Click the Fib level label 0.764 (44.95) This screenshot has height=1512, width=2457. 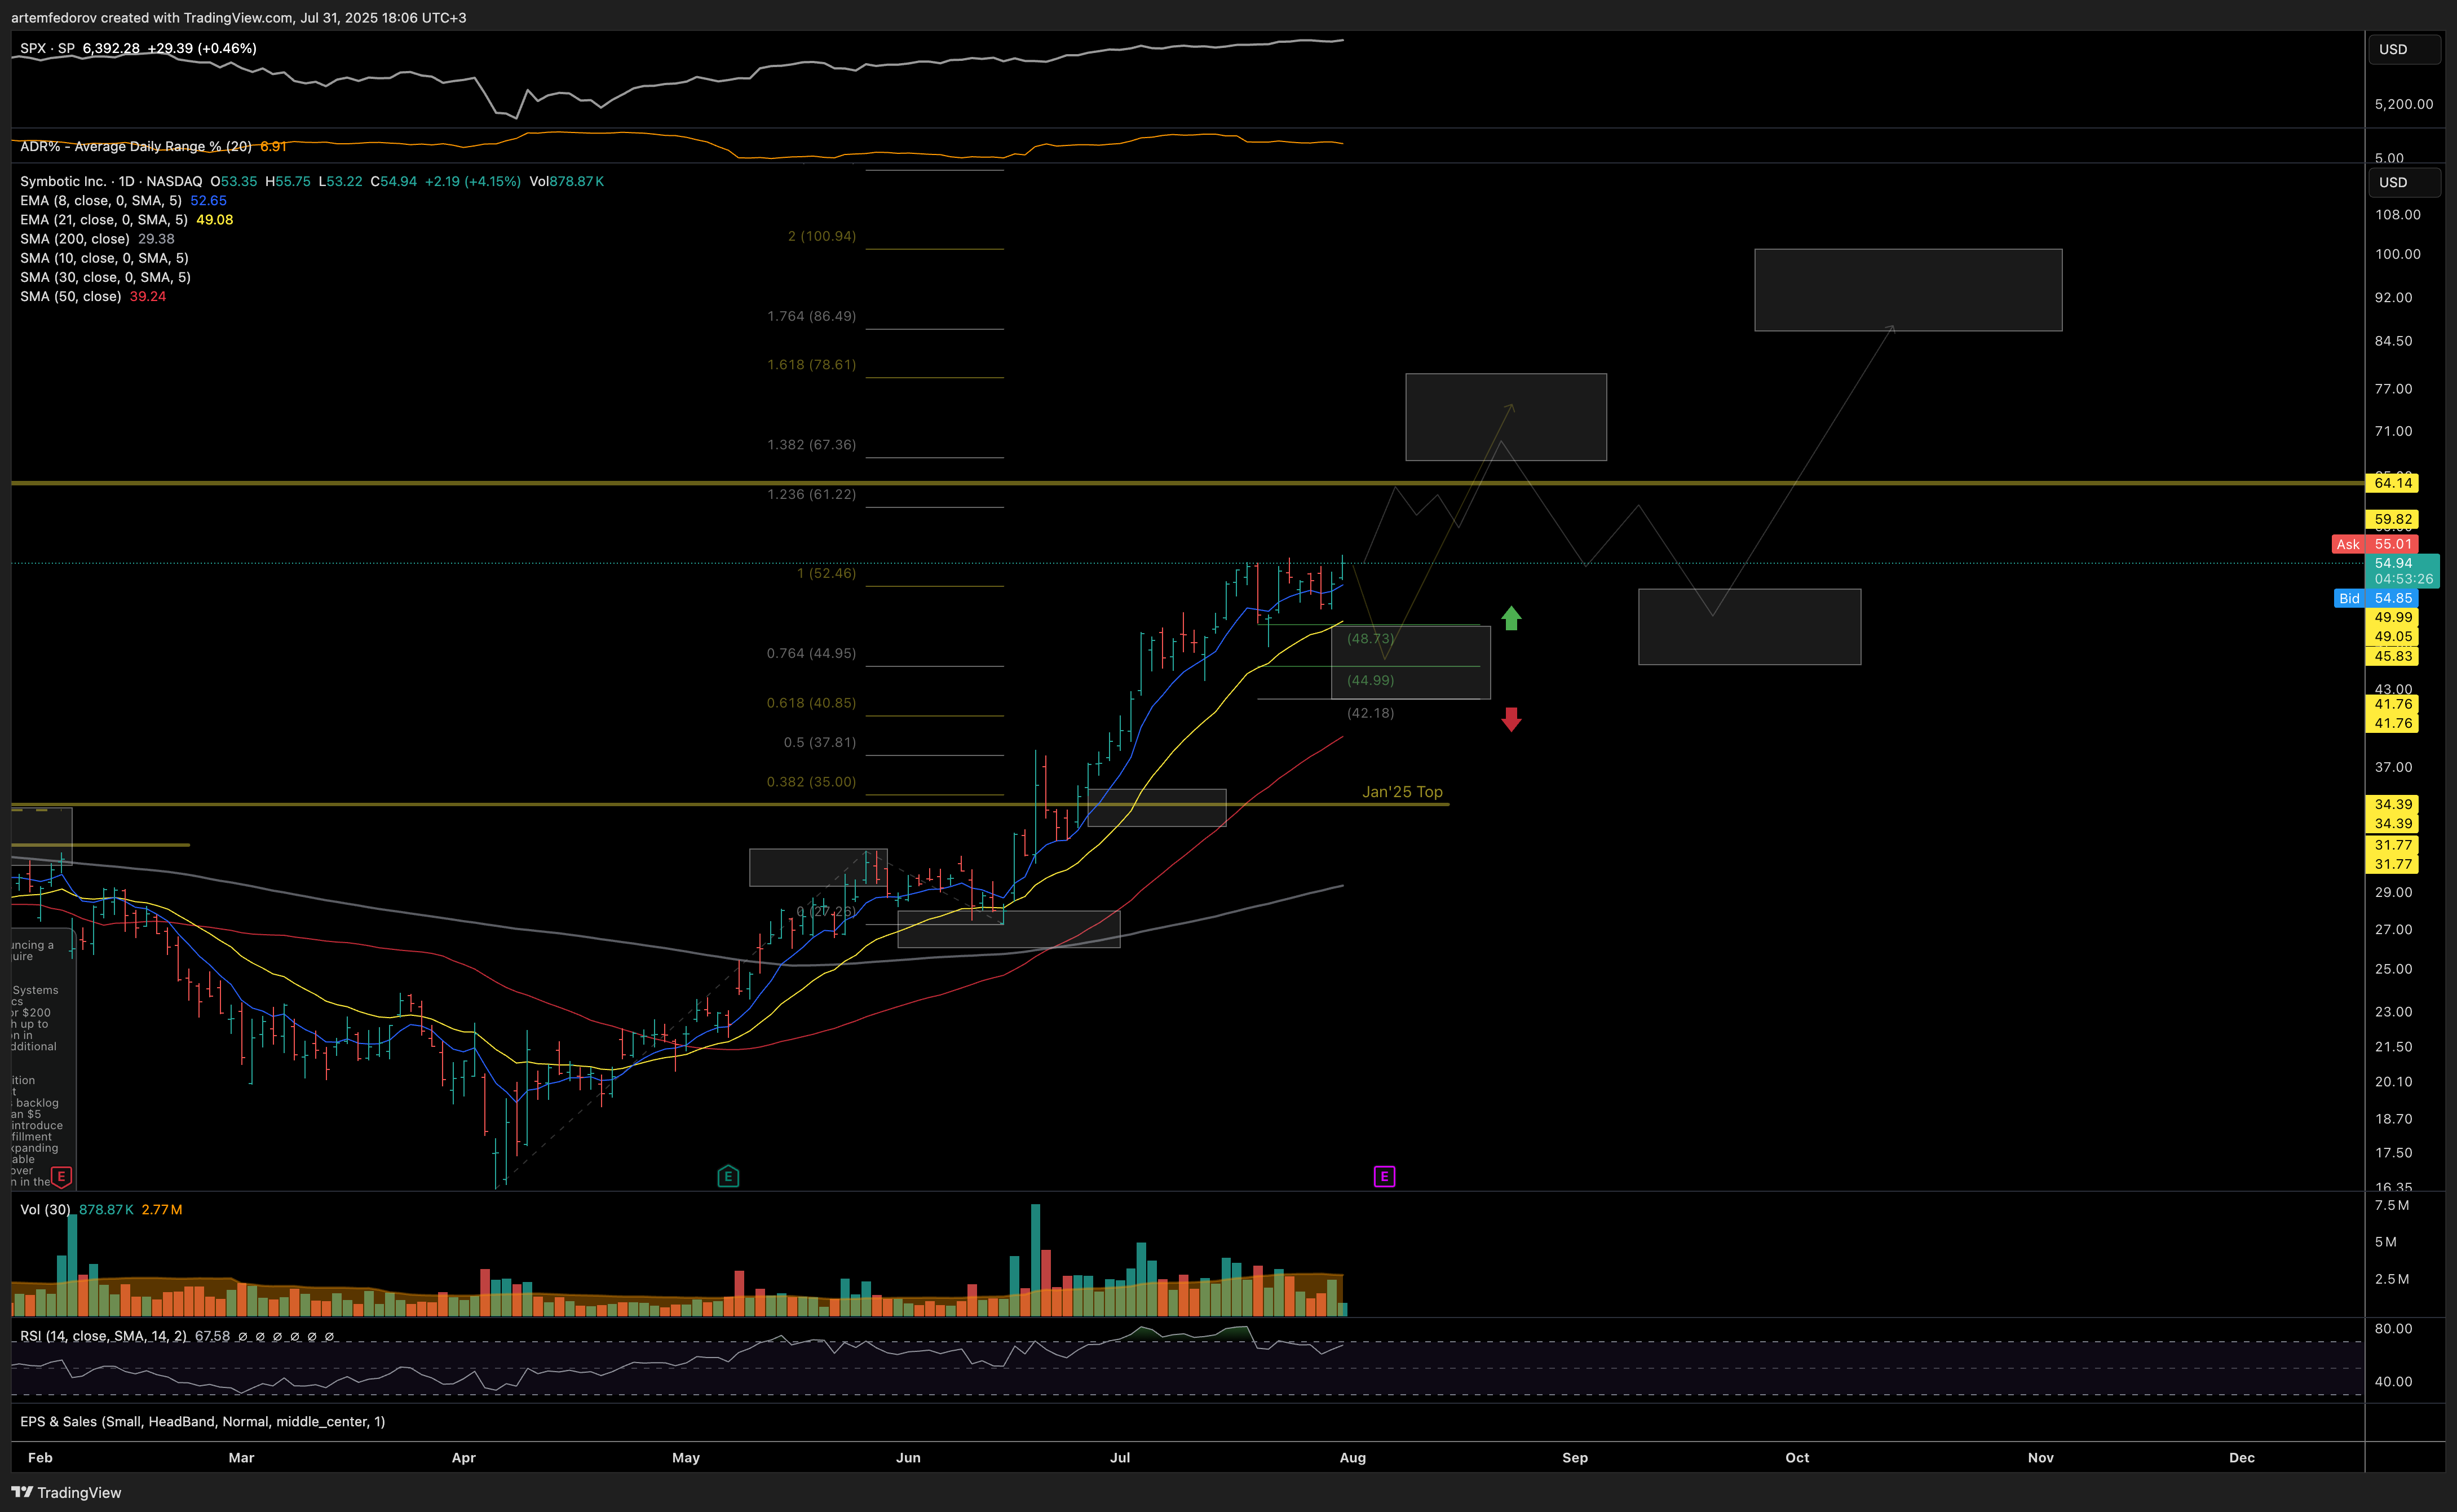click(812, 653)
